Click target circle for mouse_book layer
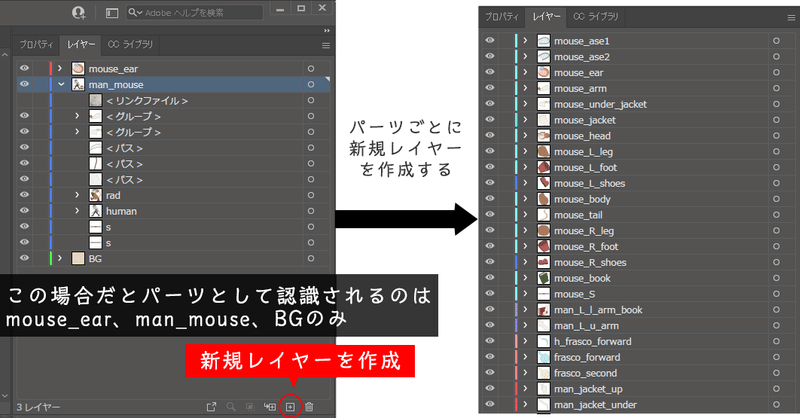Image resolution: width=800 pixels, height=418 pixels. pyautogui.click(x=776, y=278)
